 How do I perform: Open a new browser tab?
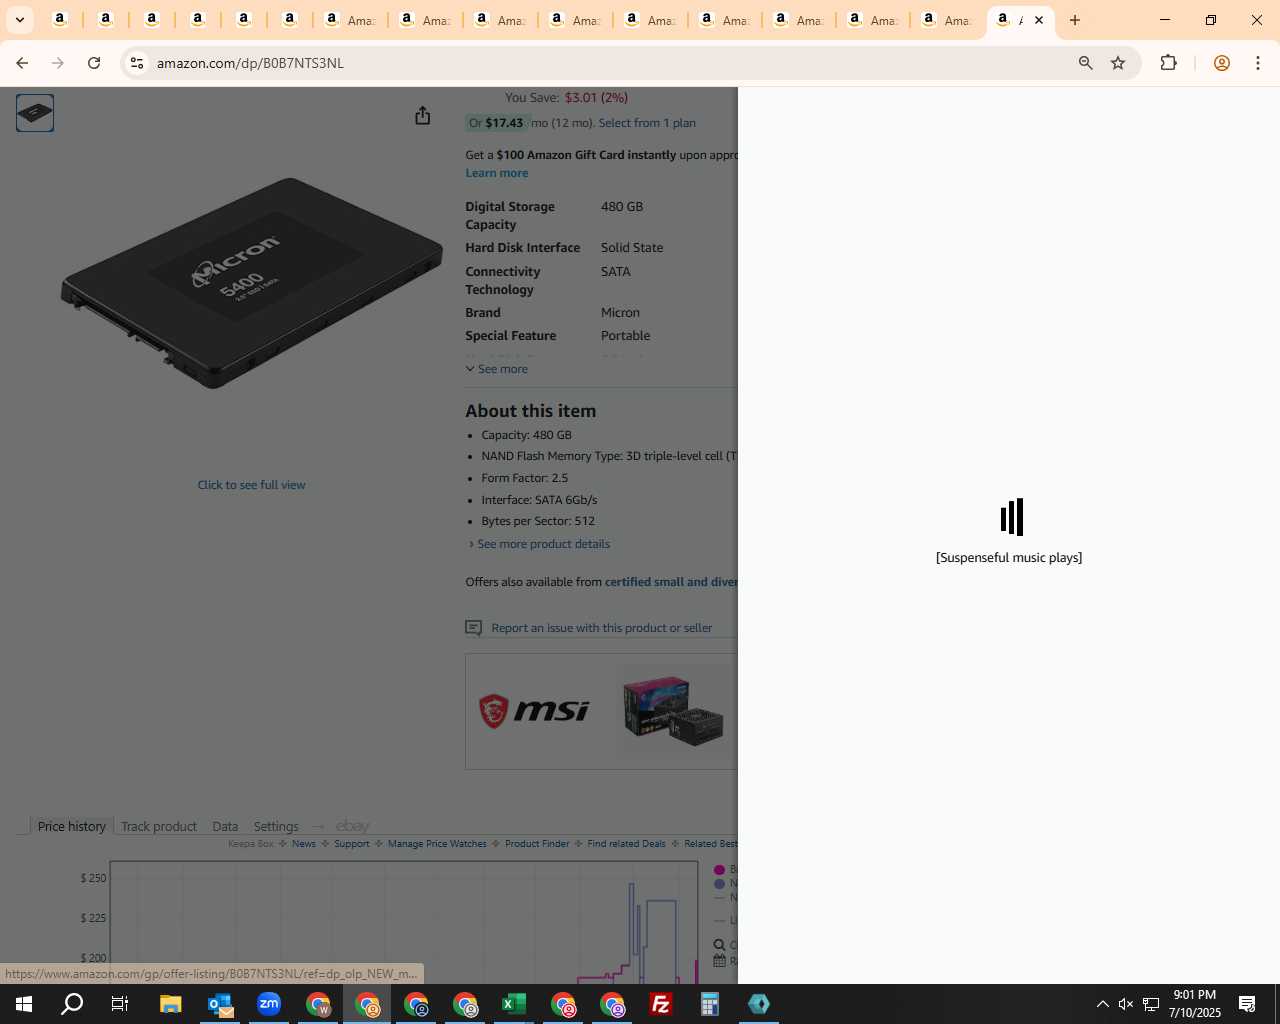(1075, 20)
